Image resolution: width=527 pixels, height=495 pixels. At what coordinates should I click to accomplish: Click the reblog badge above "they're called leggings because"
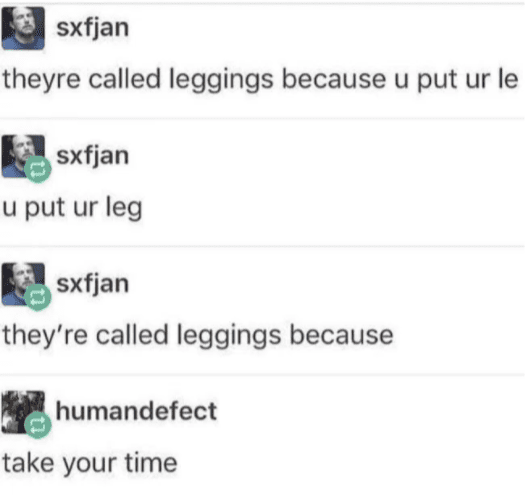tap(38, 297)
